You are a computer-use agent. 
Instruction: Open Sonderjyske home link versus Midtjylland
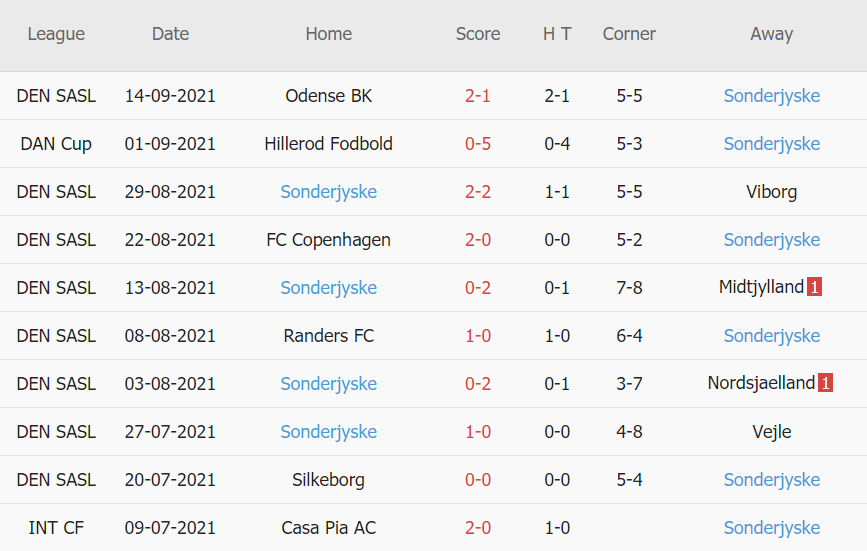pyautogui.click(x=328, y=288)
